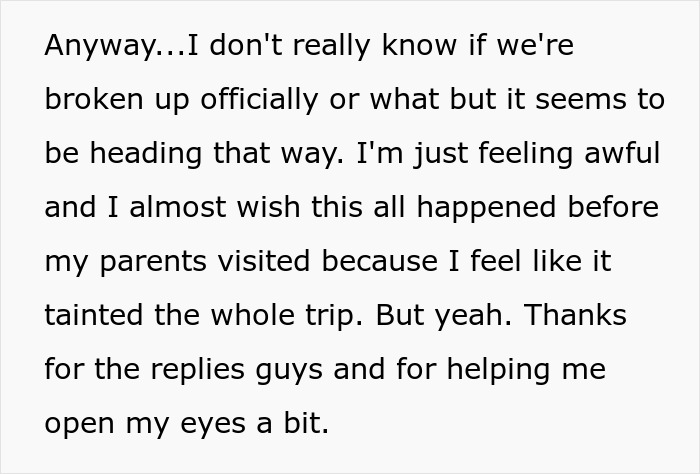Click the word "because" in the paragraph

[x=379, y=261]
